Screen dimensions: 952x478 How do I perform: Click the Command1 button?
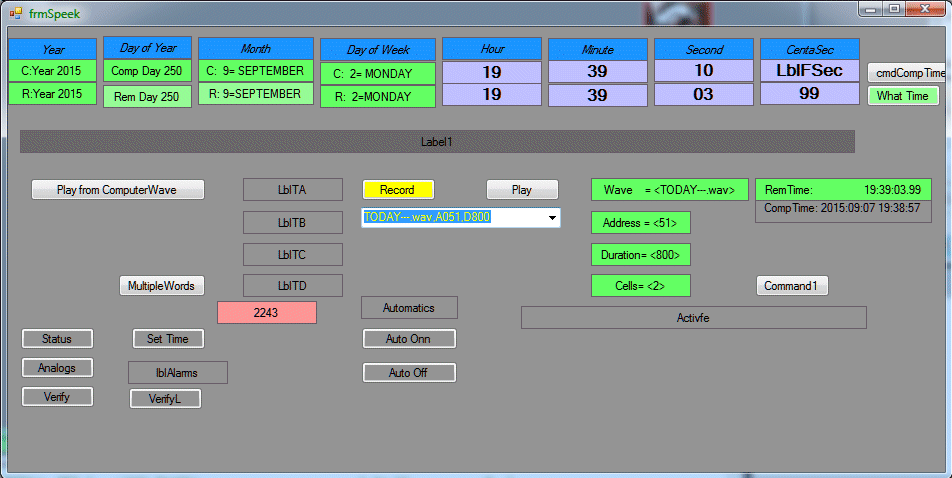tap(792, 285)
